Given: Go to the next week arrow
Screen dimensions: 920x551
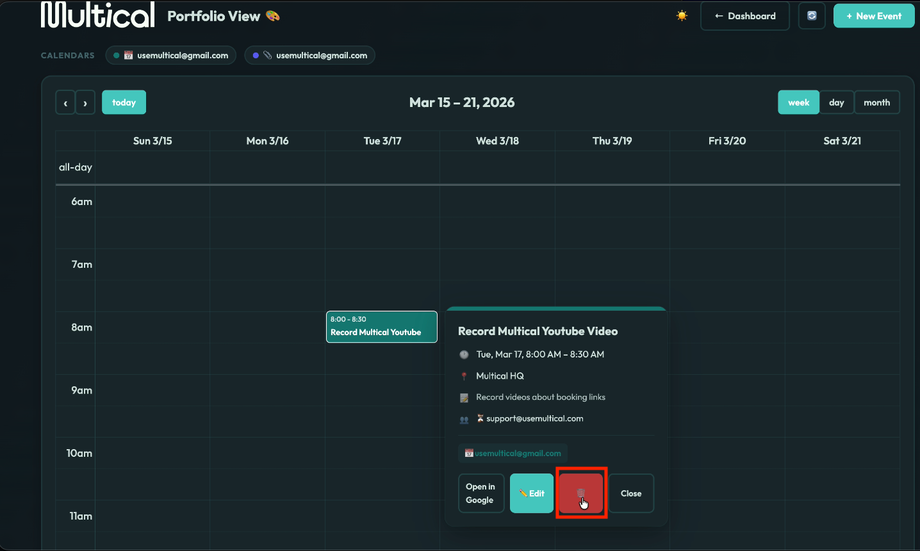Looking at the screenshot, I should click(x=85, y=103).
